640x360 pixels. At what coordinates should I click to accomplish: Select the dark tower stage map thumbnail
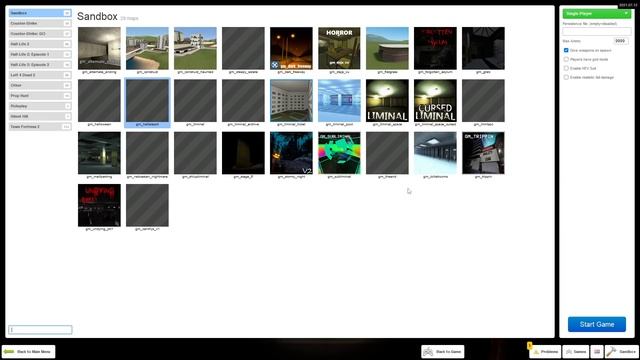click(243, 153)
